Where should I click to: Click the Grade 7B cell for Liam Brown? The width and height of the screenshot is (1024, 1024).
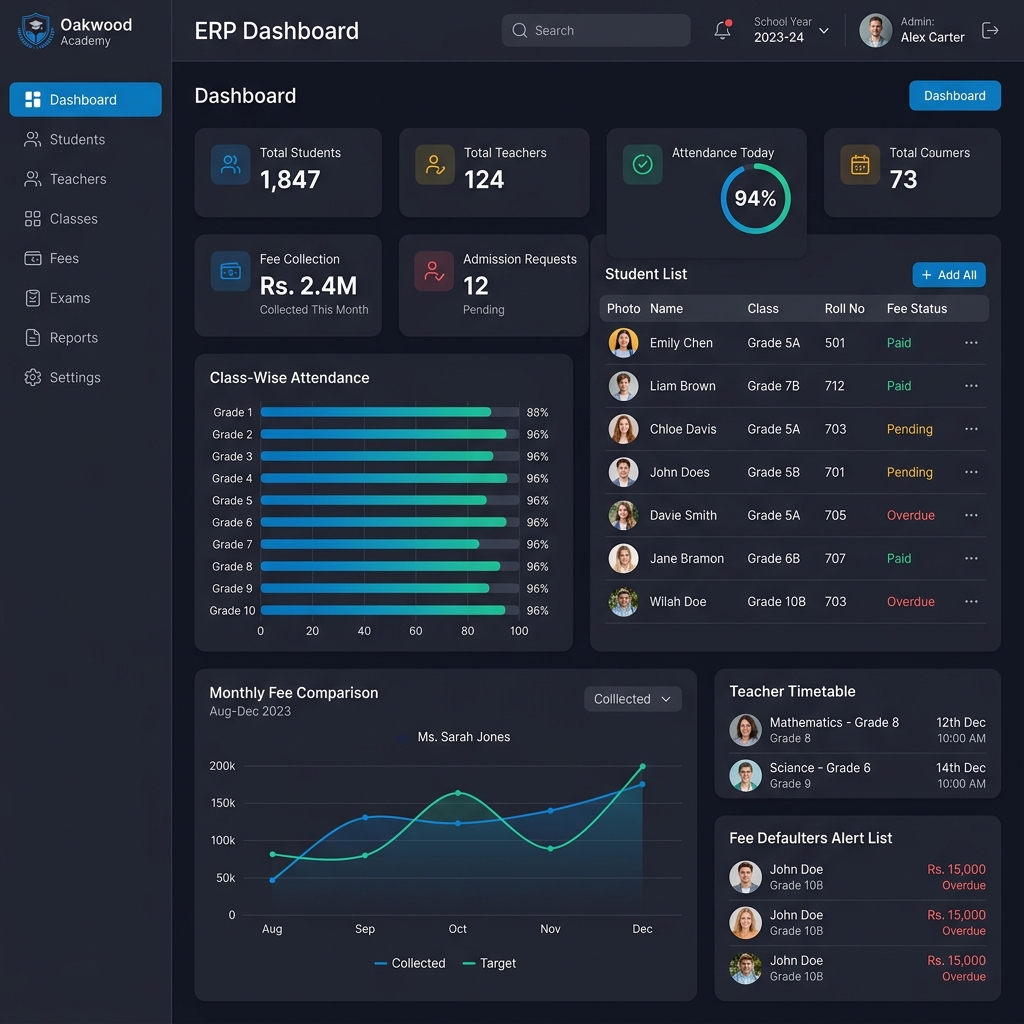click(x=773, y=386)
